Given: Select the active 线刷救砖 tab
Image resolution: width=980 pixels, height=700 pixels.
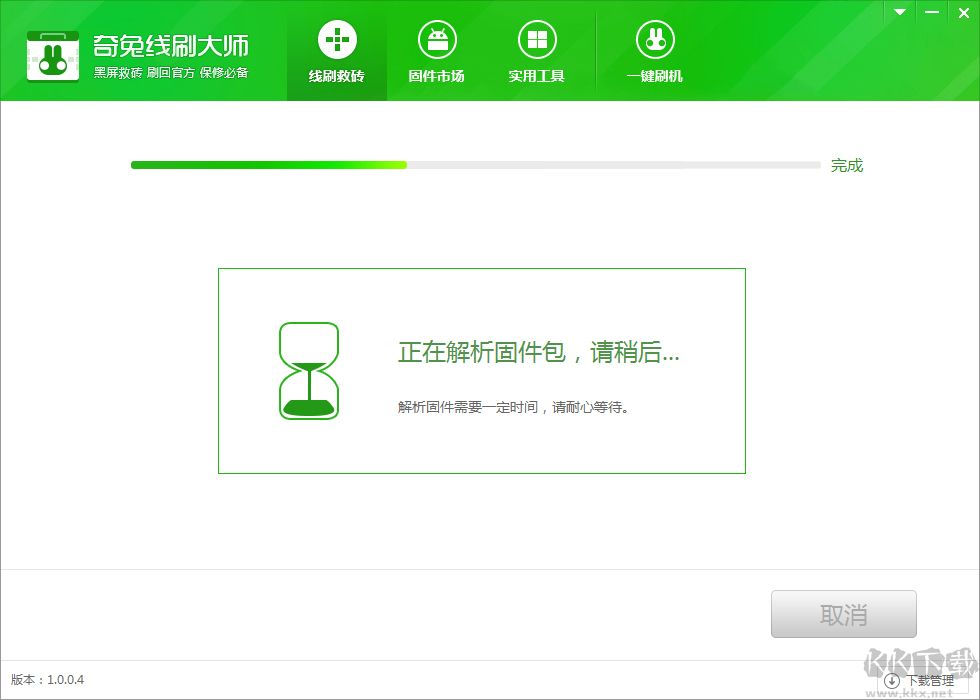Looking at the screenshot, I should [x=336, y=52].
